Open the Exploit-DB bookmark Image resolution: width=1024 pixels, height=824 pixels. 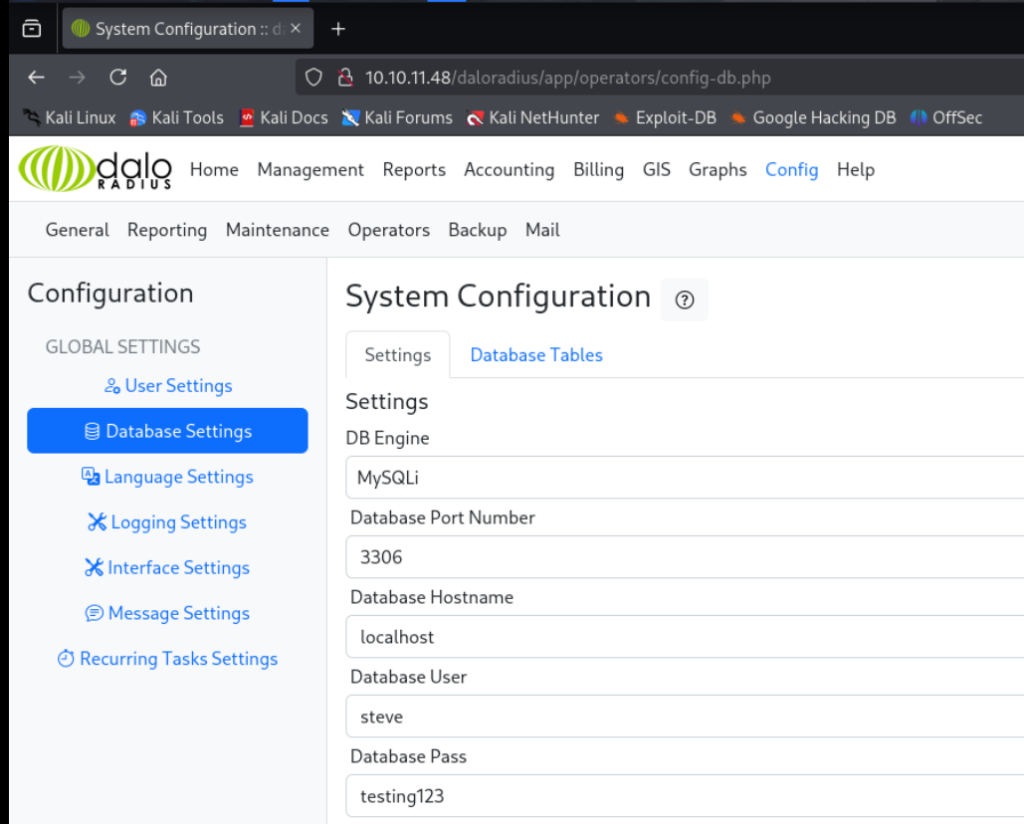[665, 118]
